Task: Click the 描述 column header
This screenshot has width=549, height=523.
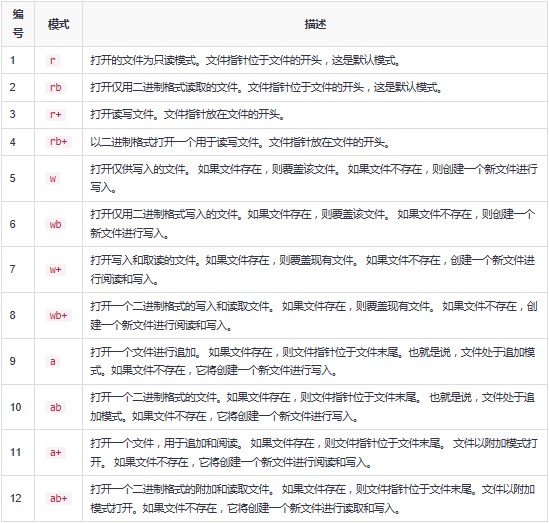Action: pyautogui.click(x=315, y=24)
